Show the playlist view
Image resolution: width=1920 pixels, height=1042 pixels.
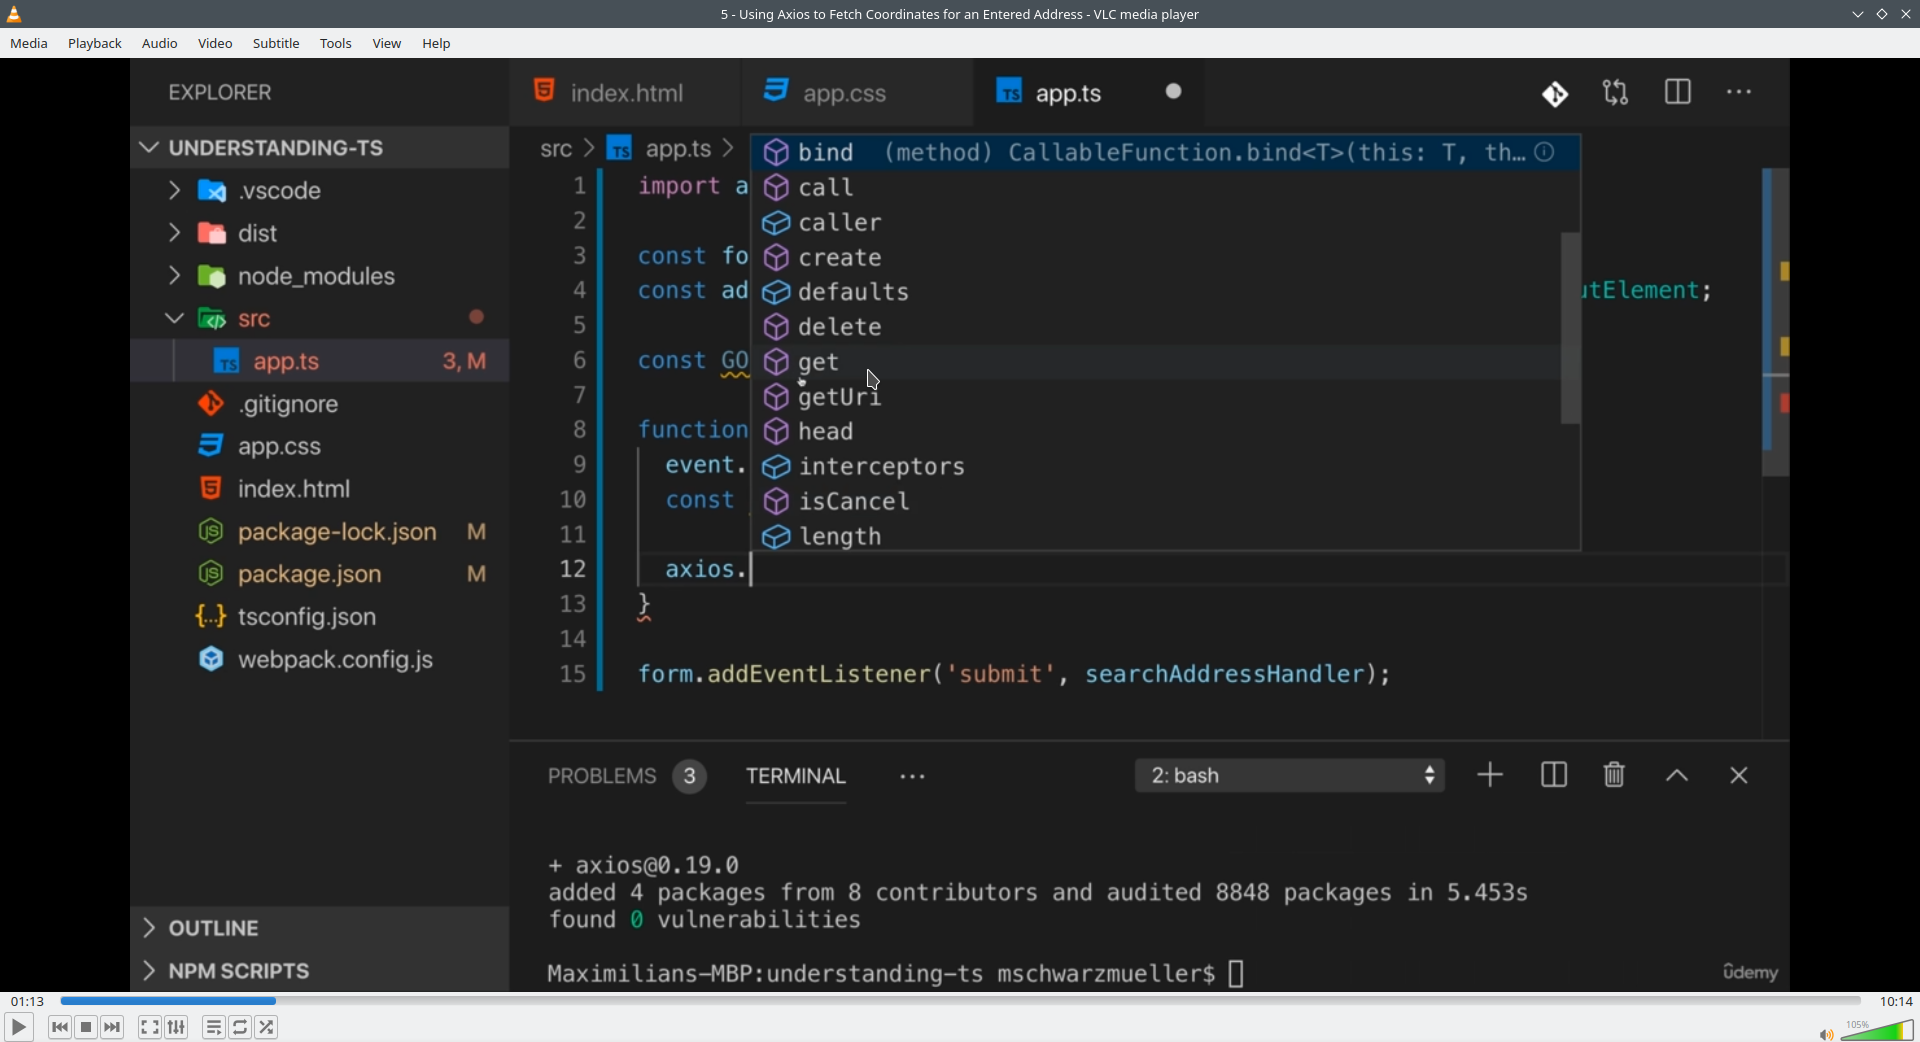pos(213,1027)
